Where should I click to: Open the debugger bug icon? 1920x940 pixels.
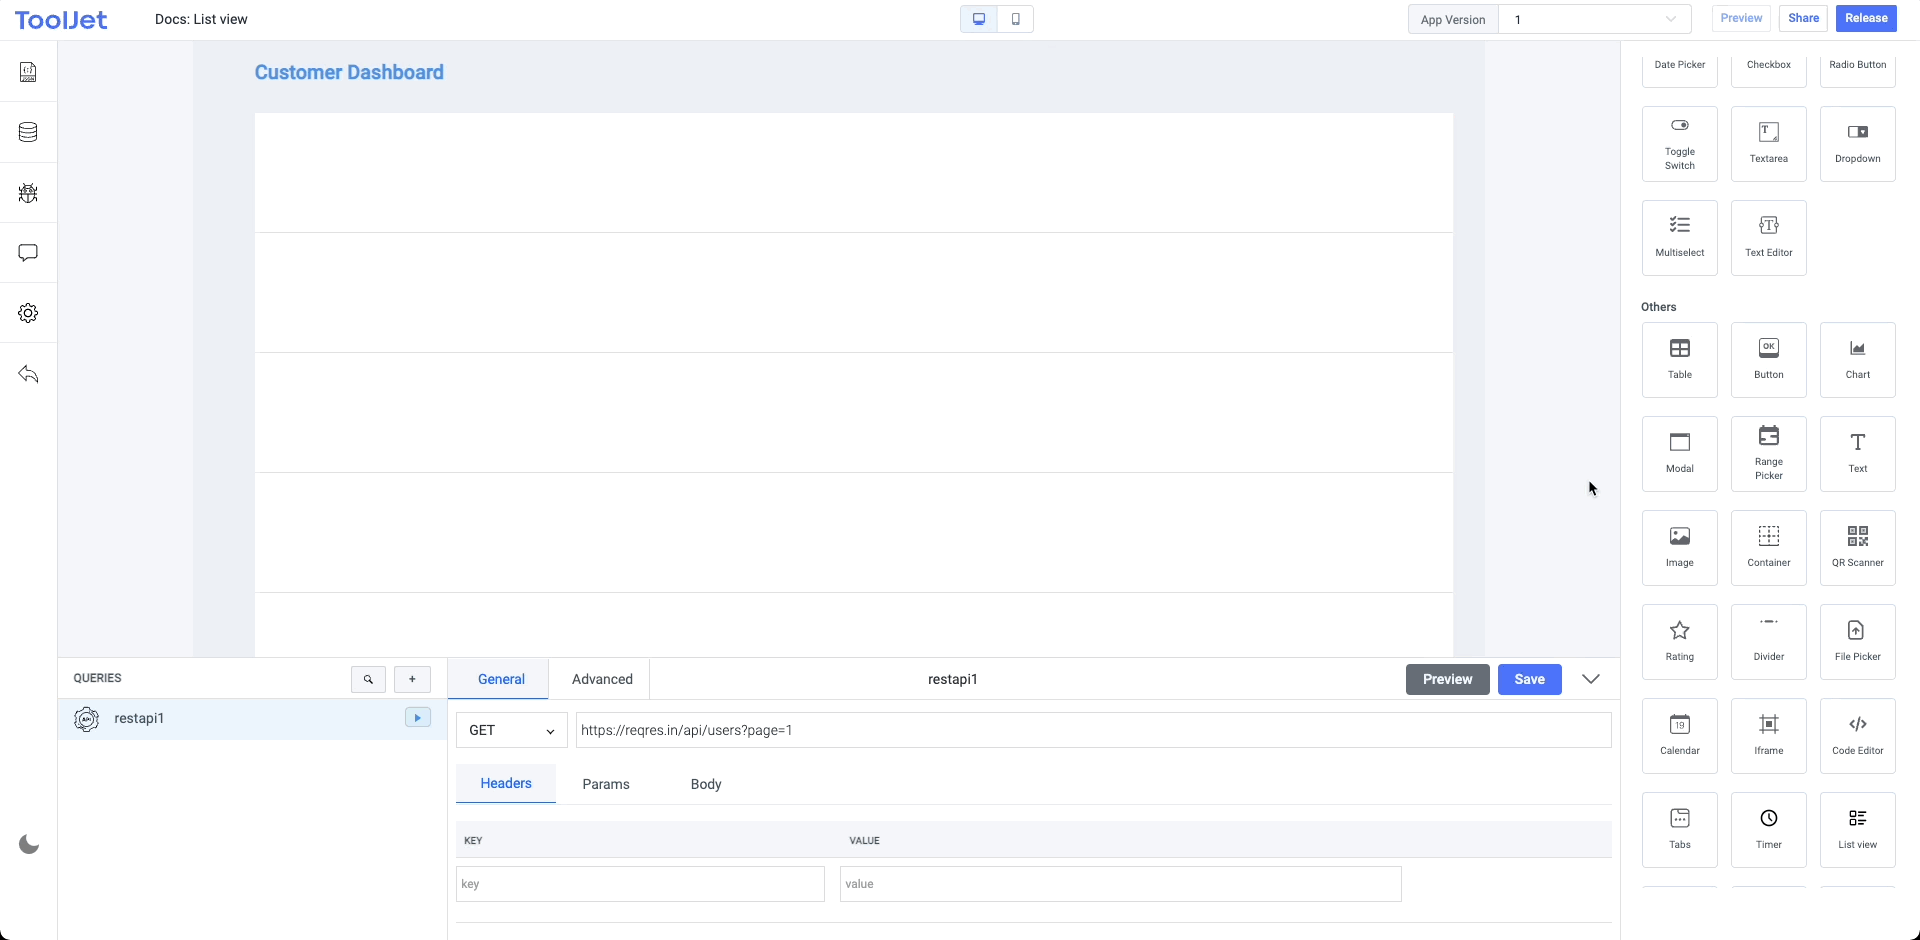pos(28,193)
